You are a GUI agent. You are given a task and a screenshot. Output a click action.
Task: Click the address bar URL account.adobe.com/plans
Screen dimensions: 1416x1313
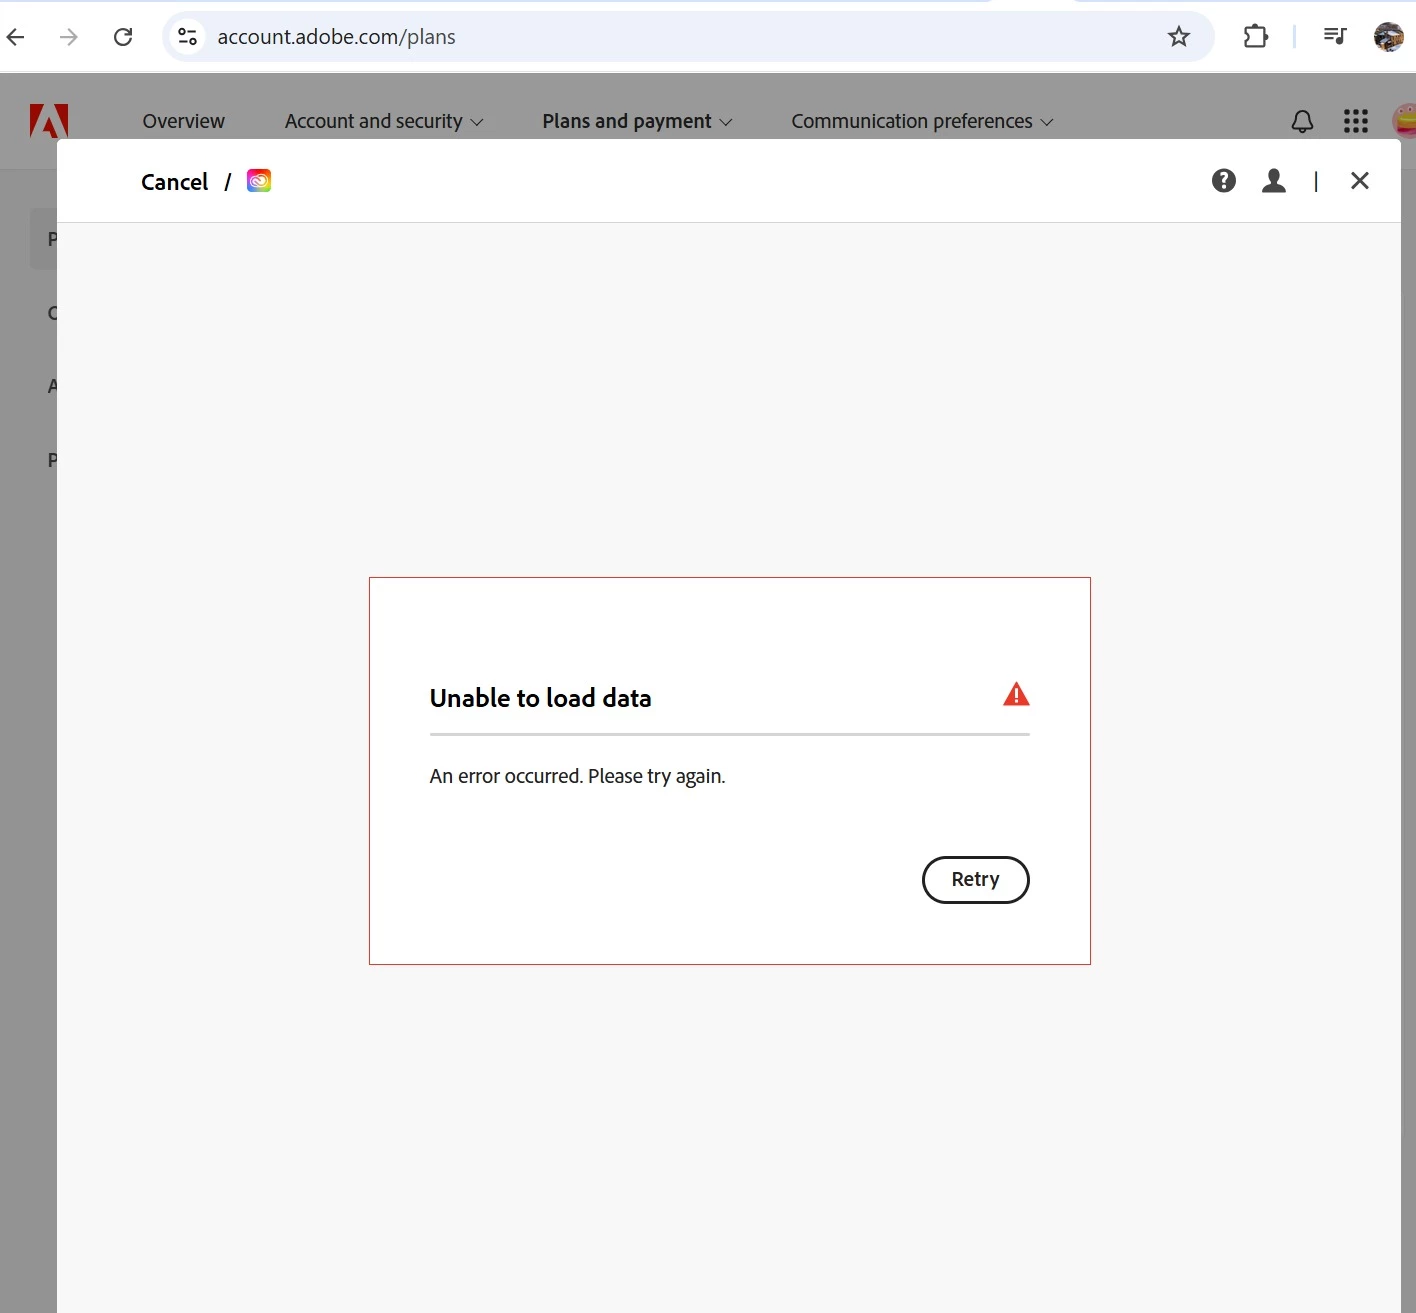coord(337,37)
